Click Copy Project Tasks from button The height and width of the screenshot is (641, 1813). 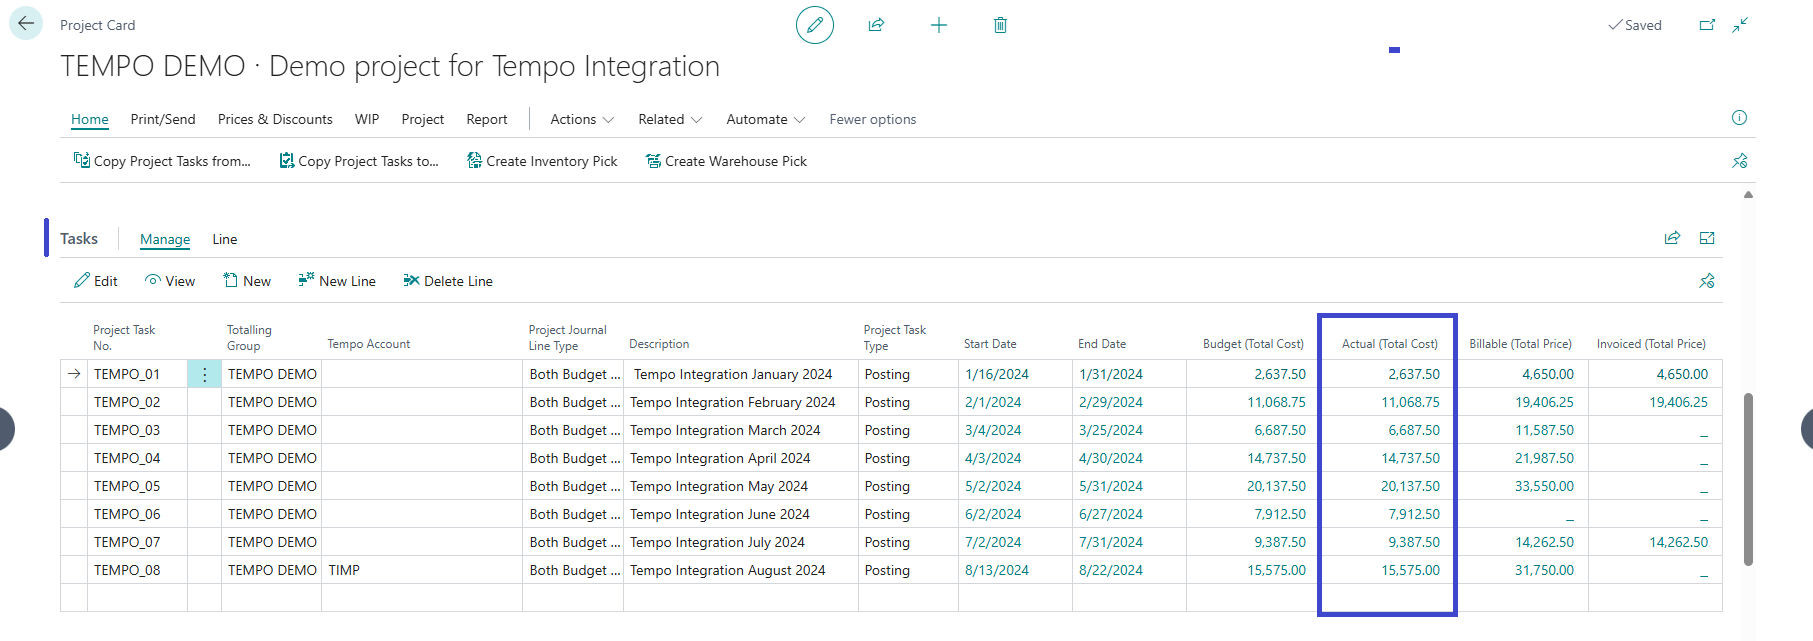162,161
